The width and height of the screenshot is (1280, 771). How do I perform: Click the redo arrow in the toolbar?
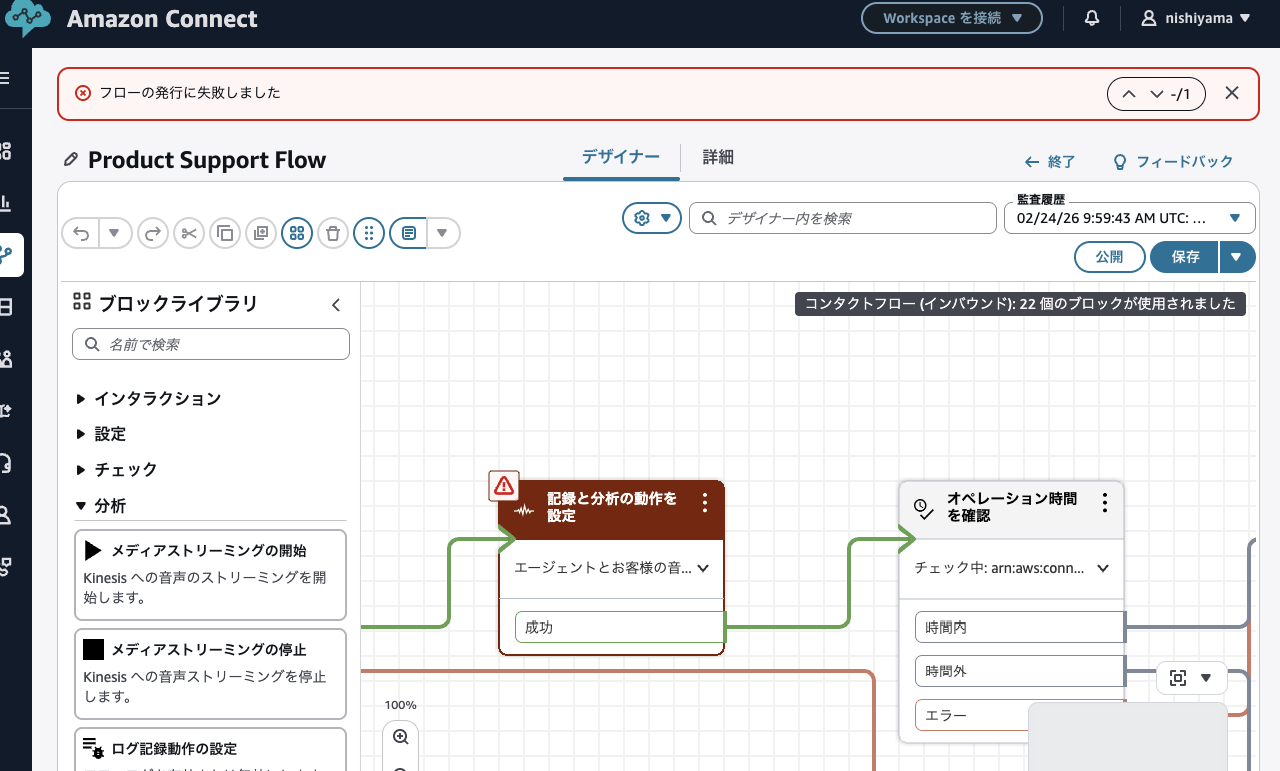click(153, 233)
